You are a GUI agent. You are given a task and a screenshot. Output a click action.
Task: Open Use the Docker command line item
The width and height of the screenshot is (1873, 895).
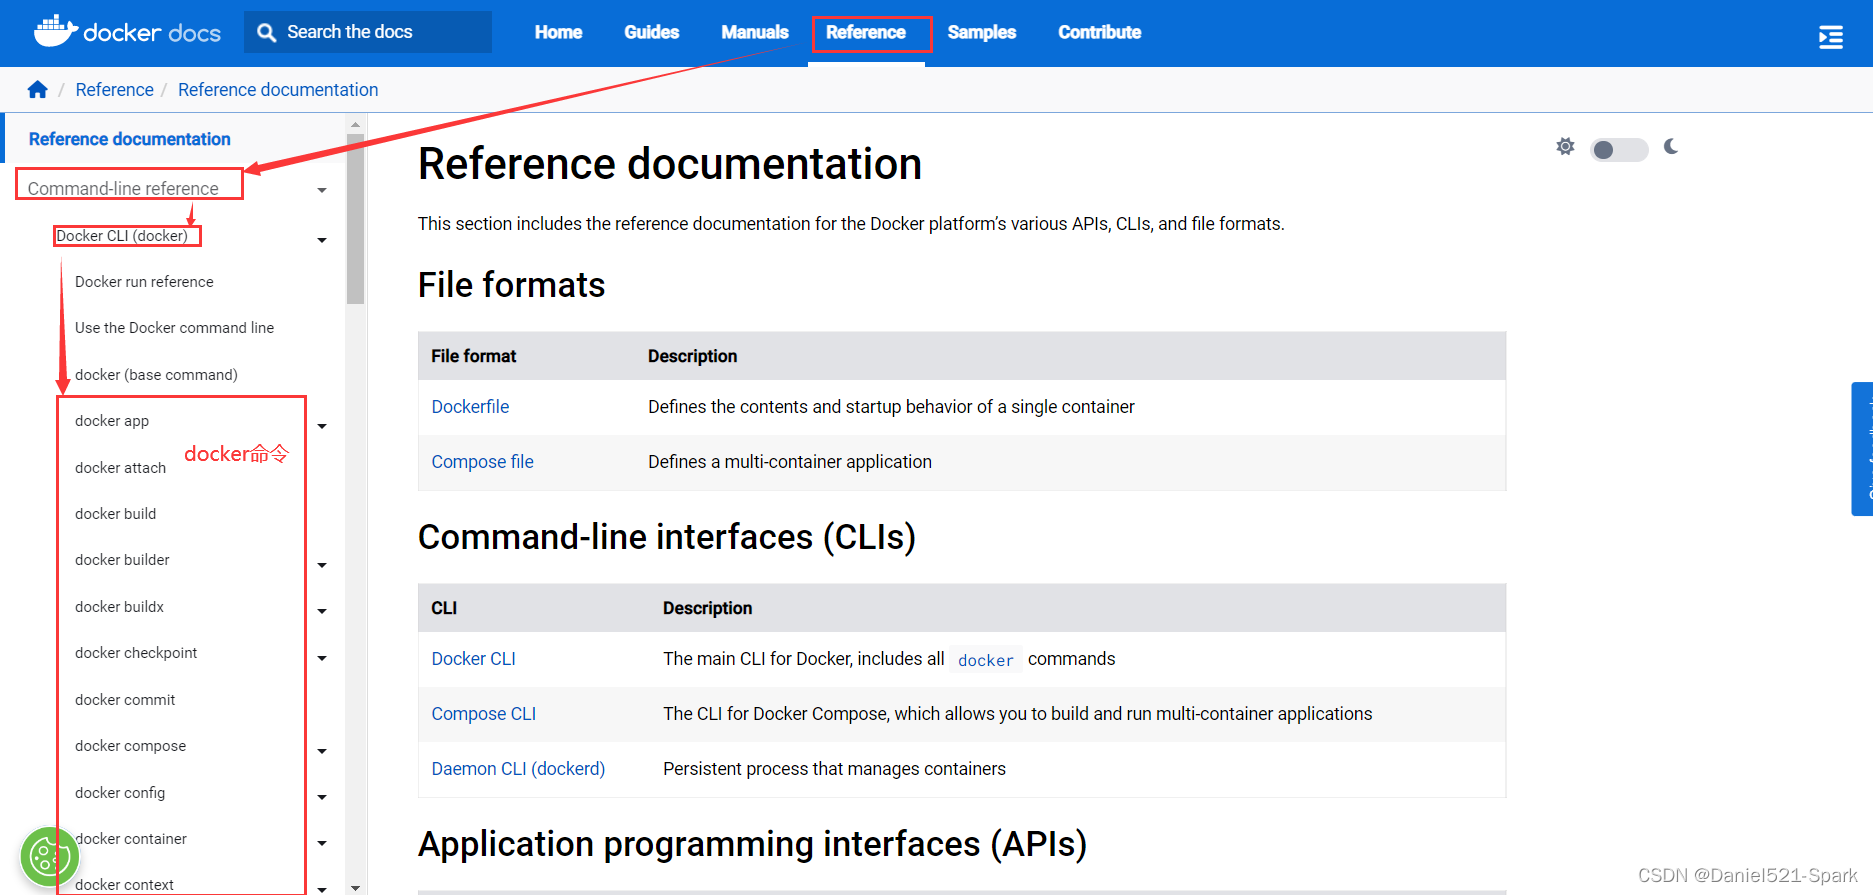coord(174,328)
